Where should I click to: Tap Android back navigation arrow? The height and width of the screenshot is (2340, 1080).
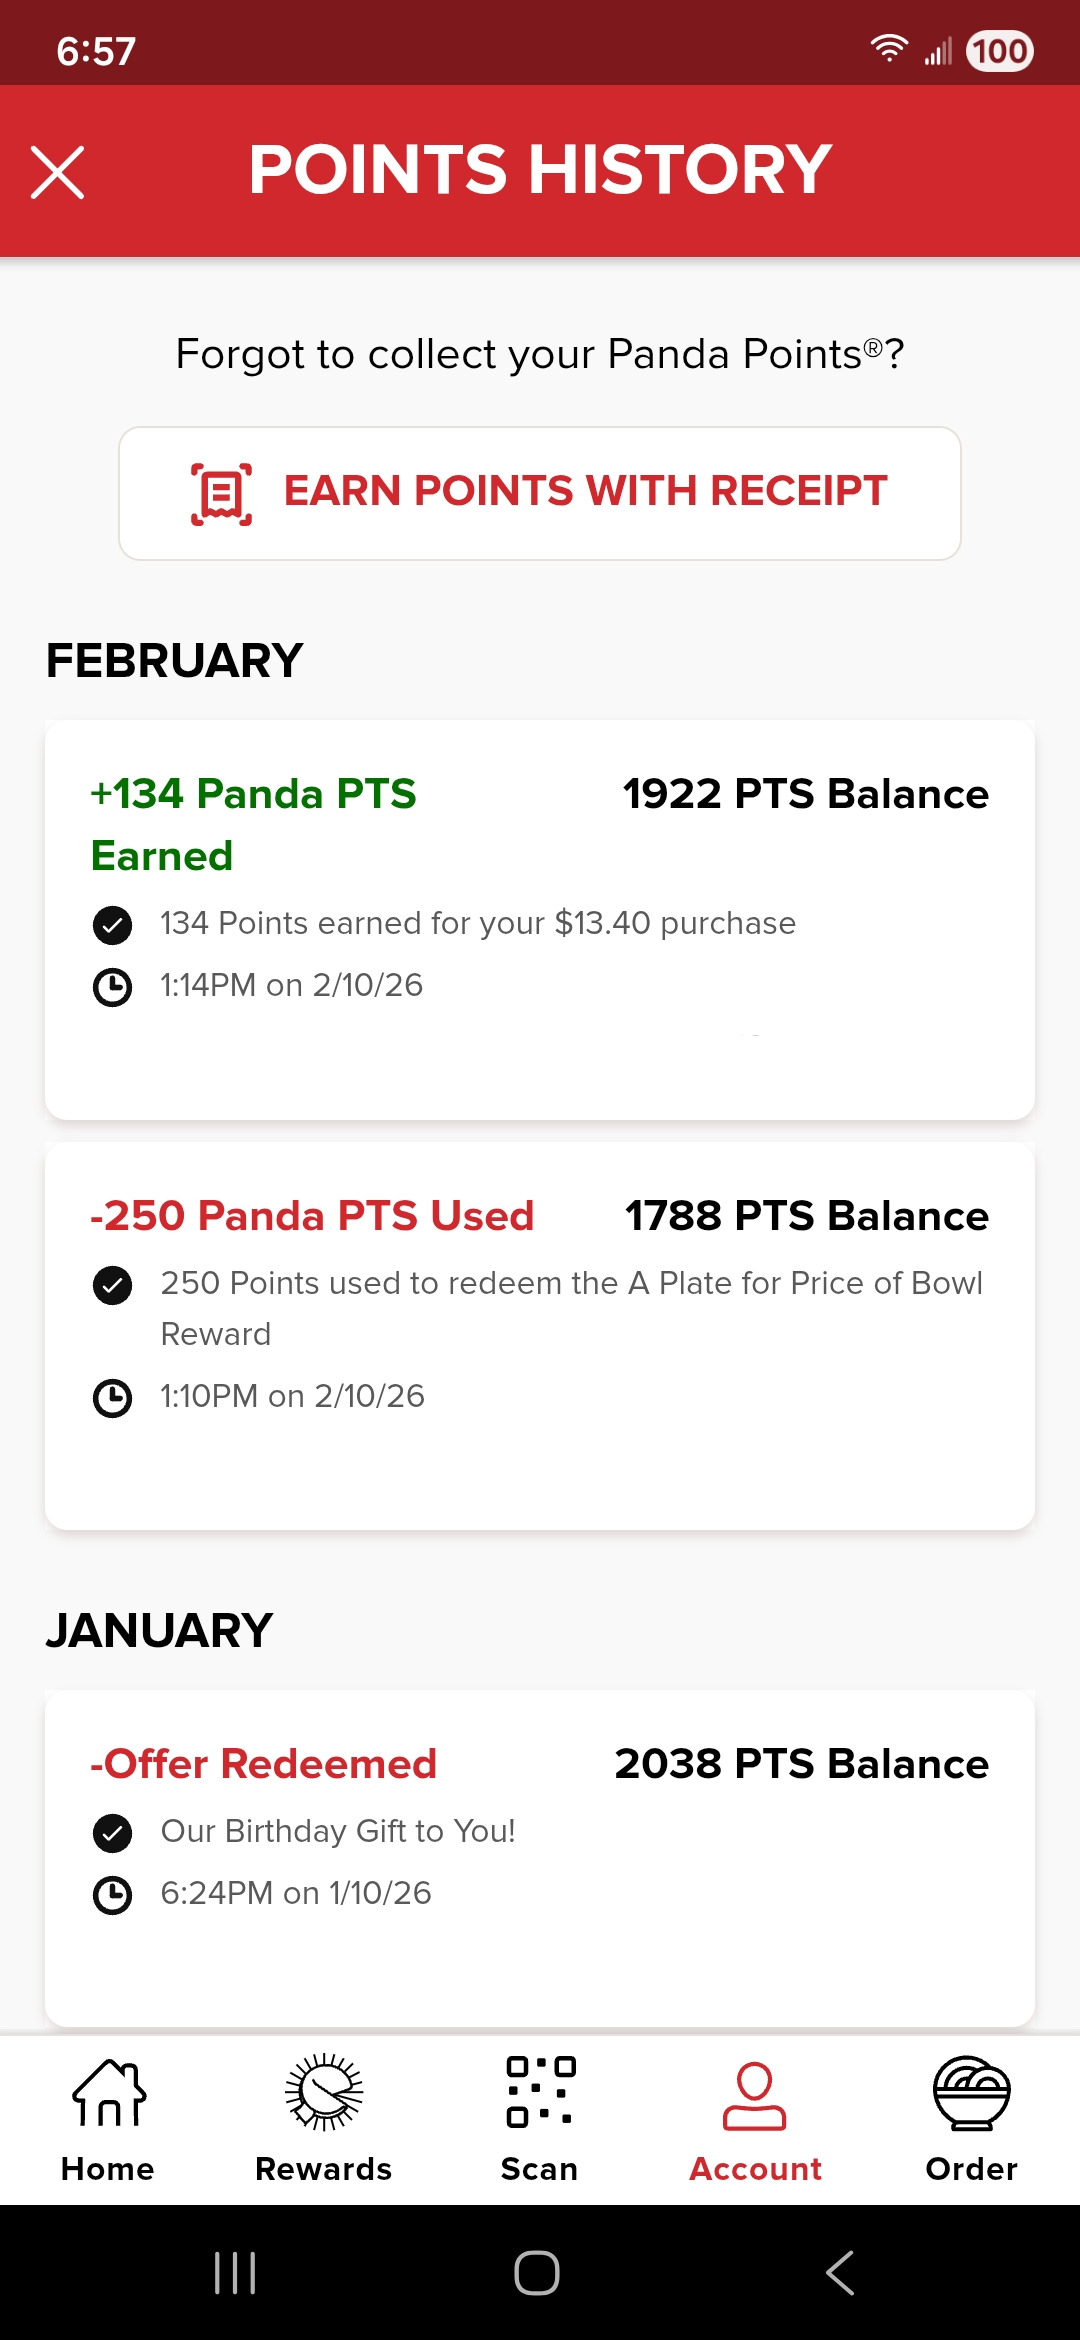point(840,2273)
